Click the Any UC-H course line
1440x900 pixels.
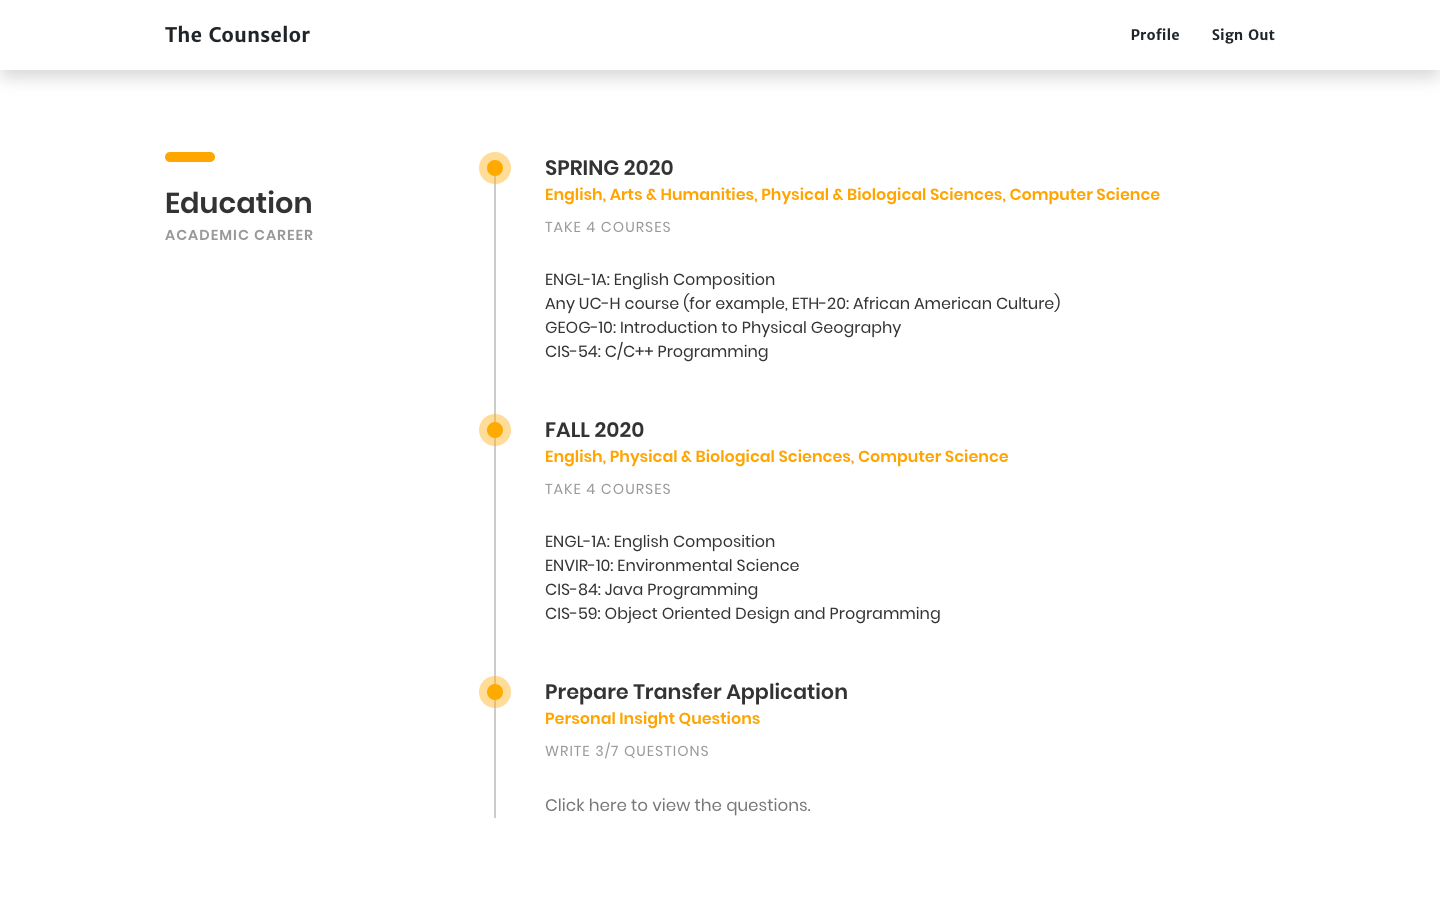803,304
